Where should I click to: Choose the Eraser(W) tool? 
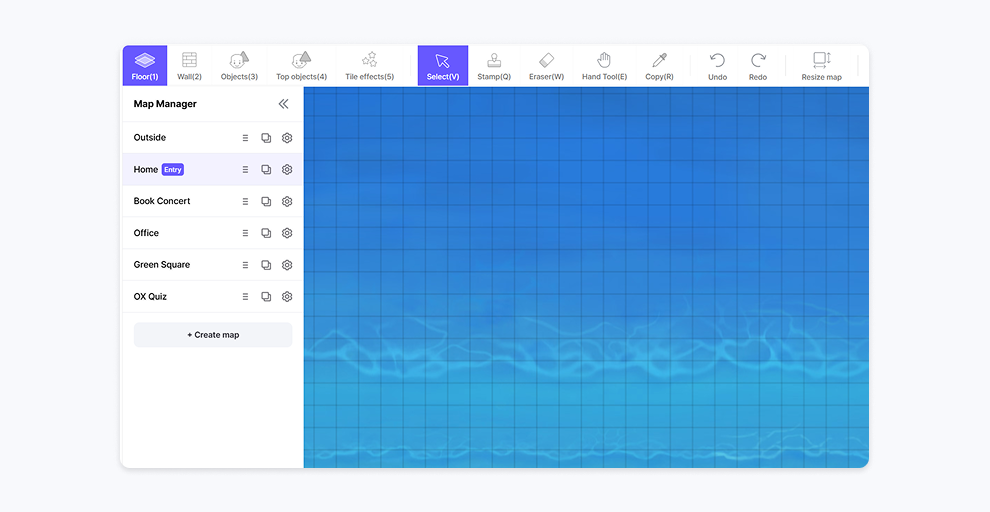(x=546, y=66)
